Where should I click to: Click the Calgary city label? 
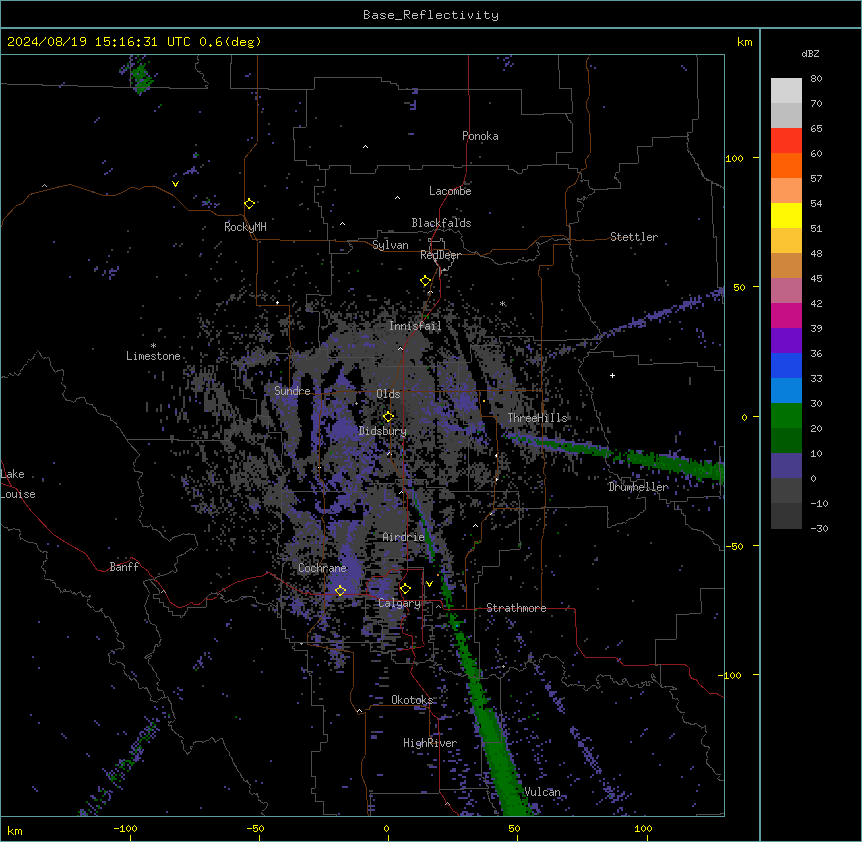(399, 603)
